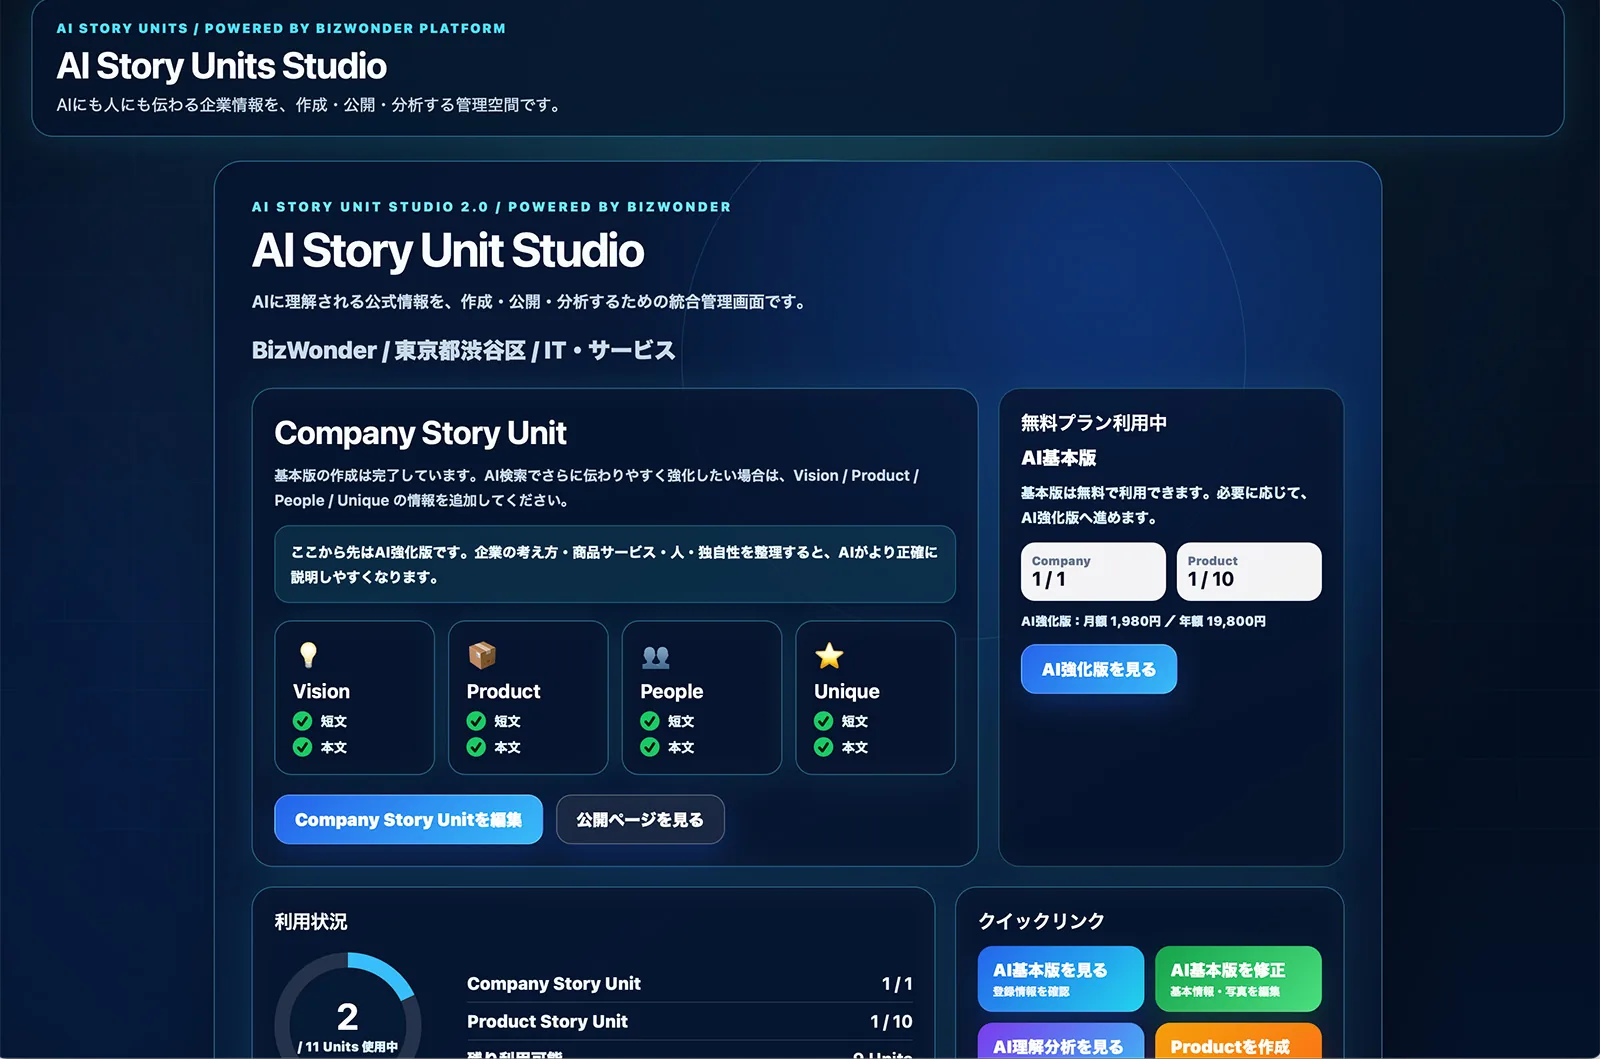Image resolution: width=1600 pixels, height=1059 pixels.
Task: Click 無料プラン利用中 label
Action: pyautogui.click(x=1094, y=423)
